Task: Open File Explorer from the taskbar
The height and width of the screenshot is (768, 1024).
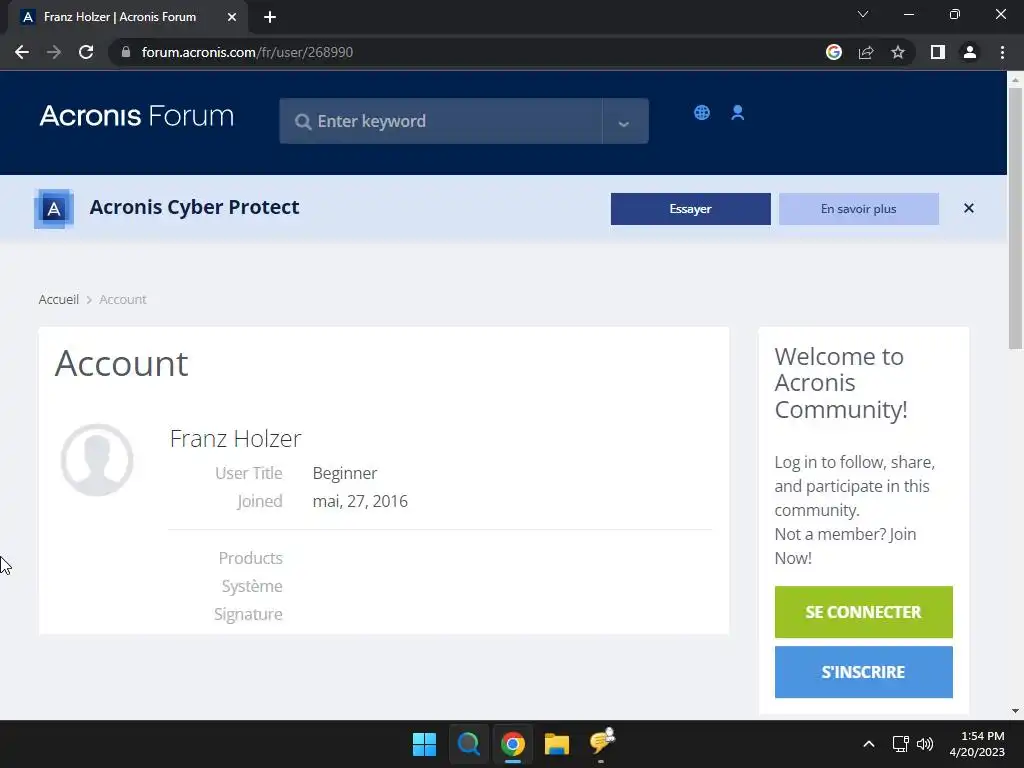Action: tap(557, 744)
